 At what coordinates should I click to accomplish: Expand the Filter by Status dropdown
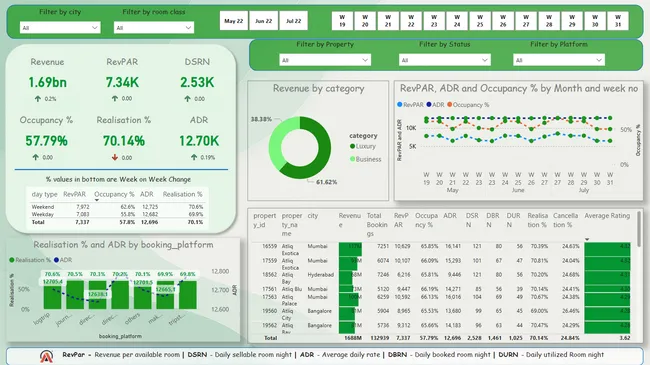pyautogui.click(x=444, y=60)
